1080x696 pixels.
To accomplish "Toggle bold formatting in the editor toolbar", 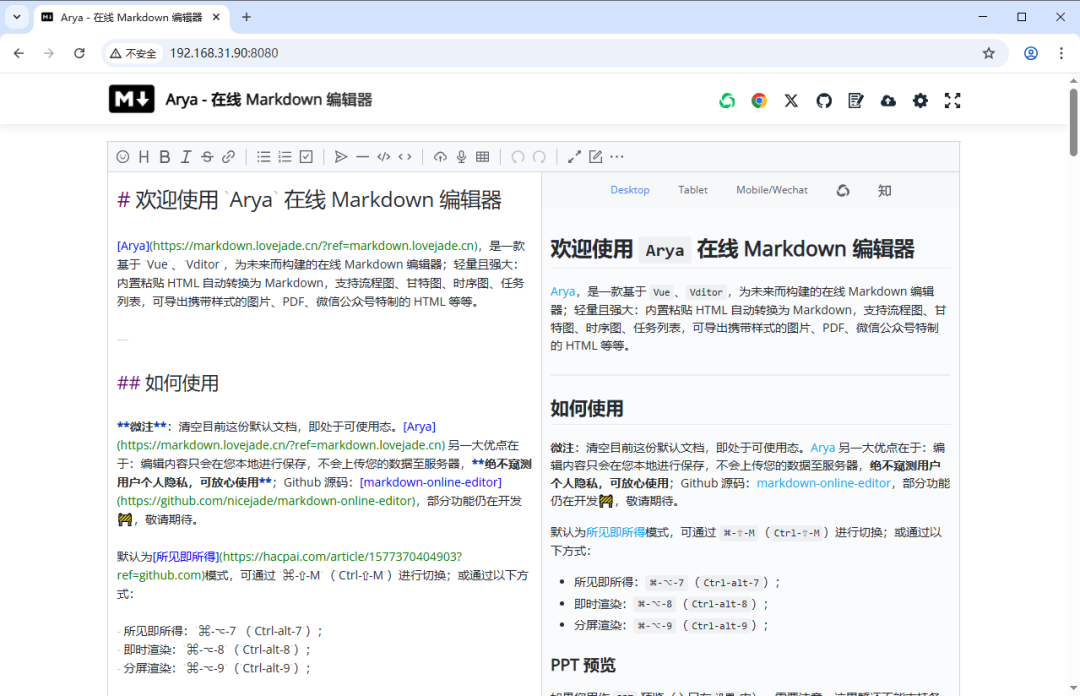I will (x=164, y=156).
